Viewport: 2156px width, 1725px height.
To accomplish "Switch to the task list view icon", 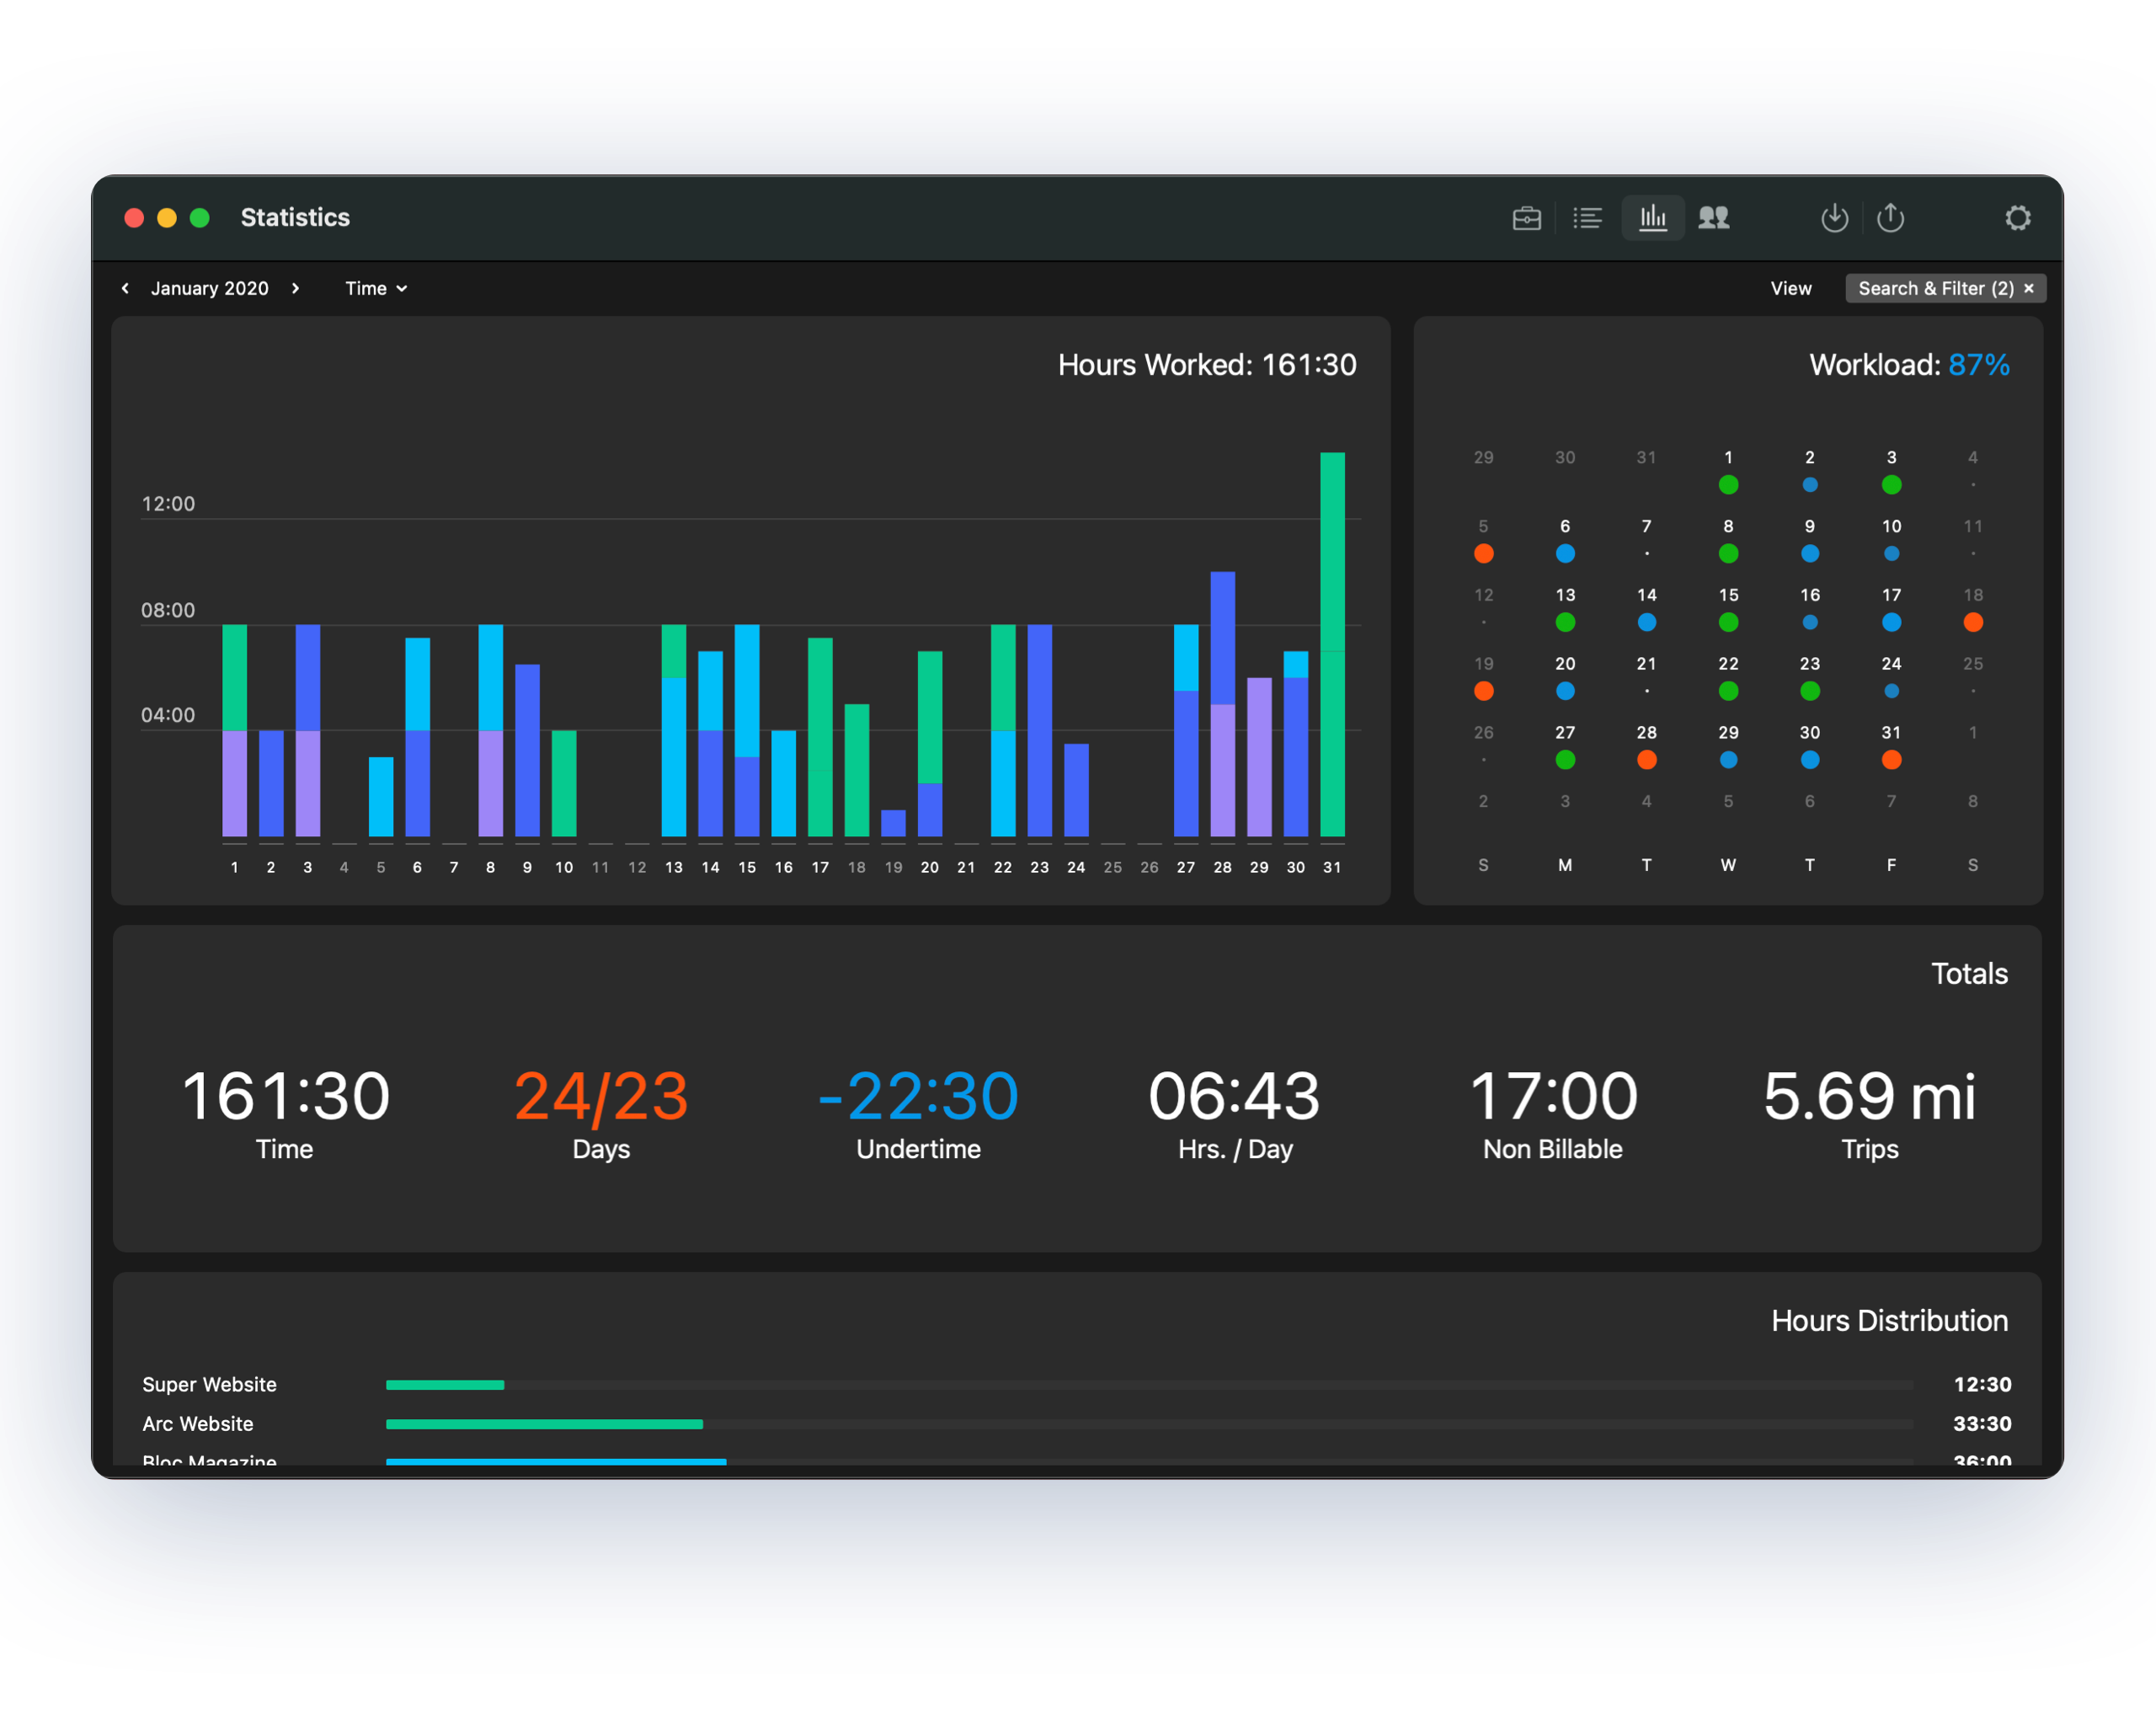I will [x=1587, y=218].
